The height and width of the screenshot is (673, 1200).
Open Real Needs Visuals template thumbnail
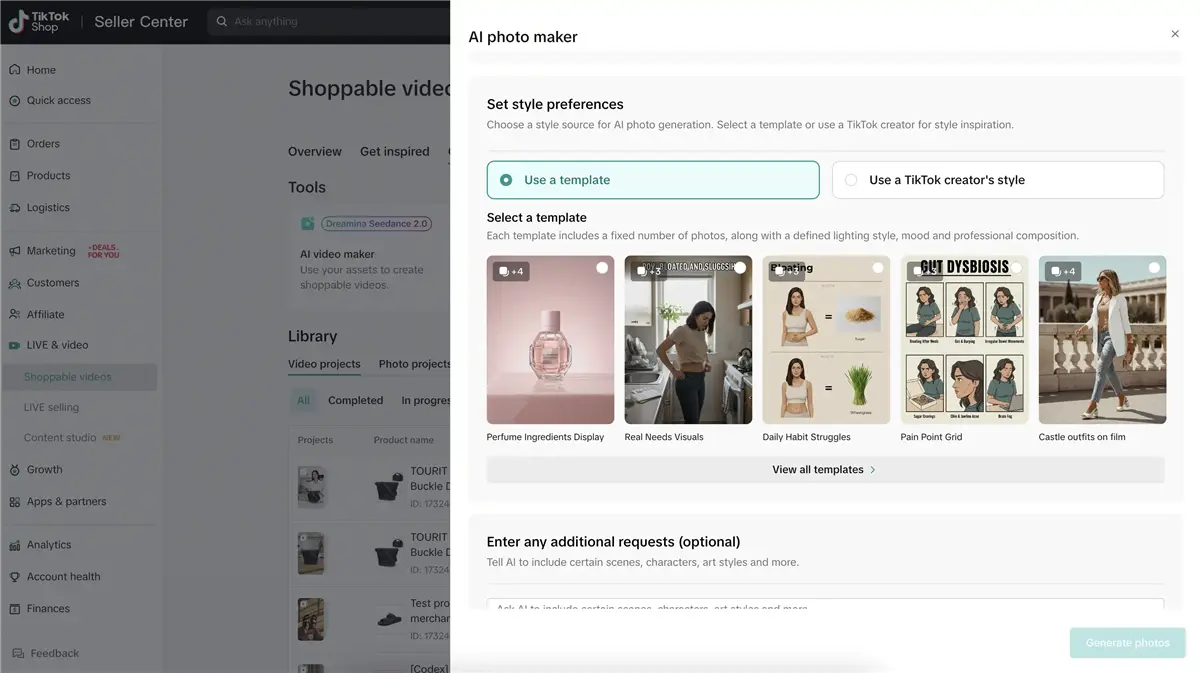pyautogui.click(x=689, y=340)
